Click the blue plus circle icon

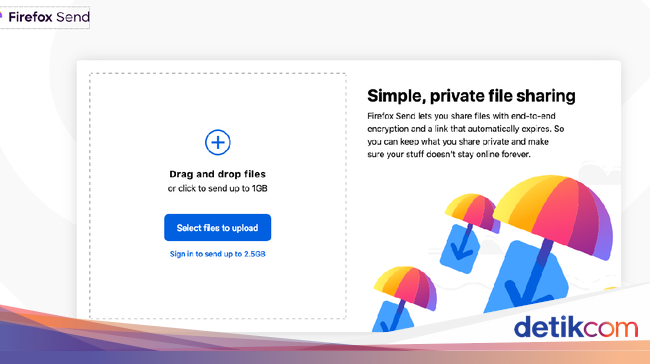click(218, 142)
